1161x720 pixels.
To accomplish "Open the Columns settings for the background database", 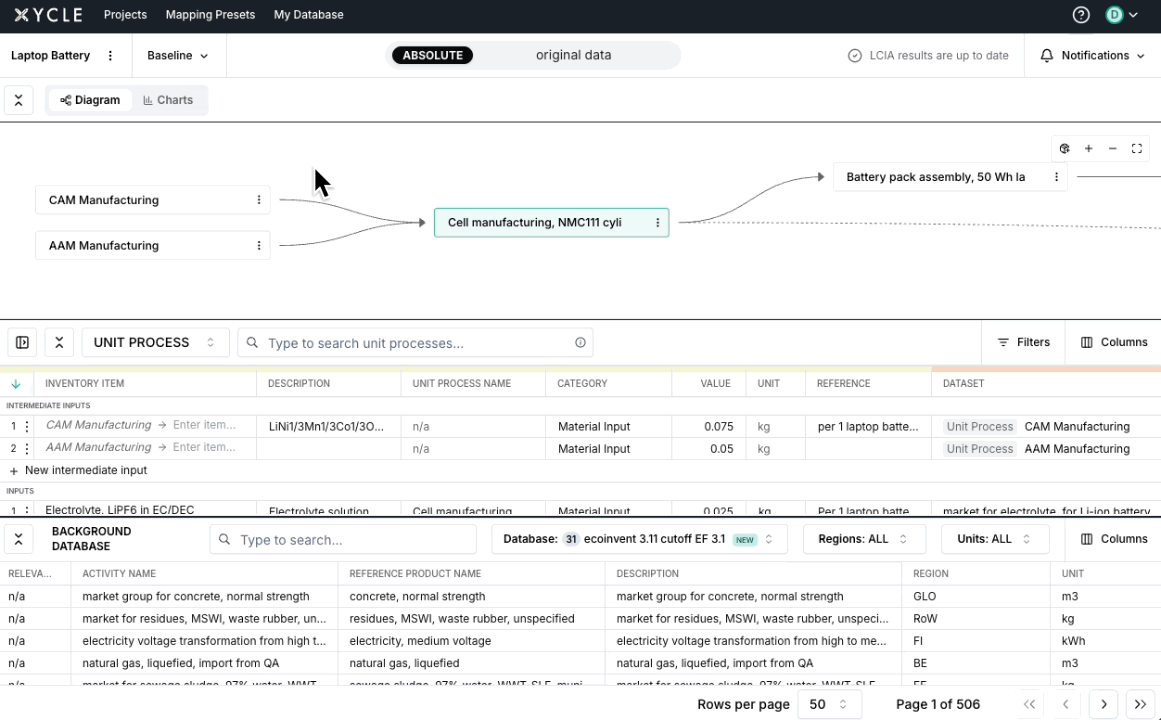I will click(x=1114, y=538).
